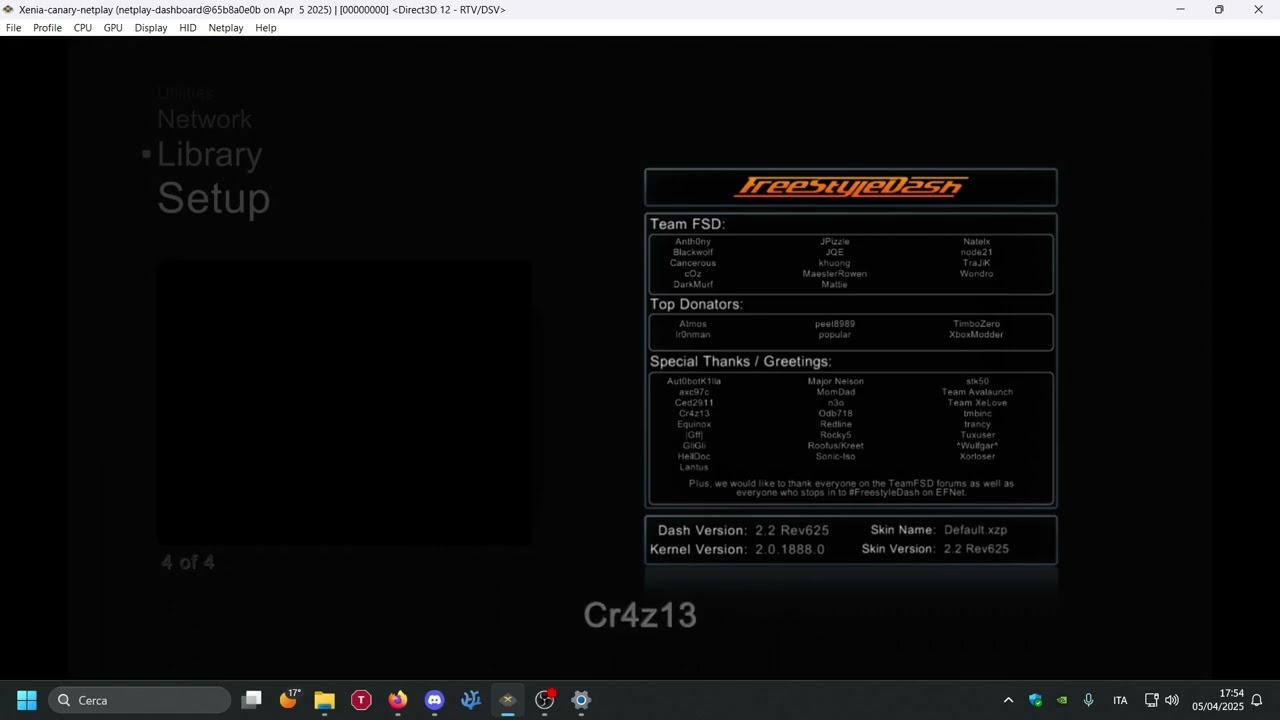Click the name JPizzle
1280x720 pixels.
(834, 242)
